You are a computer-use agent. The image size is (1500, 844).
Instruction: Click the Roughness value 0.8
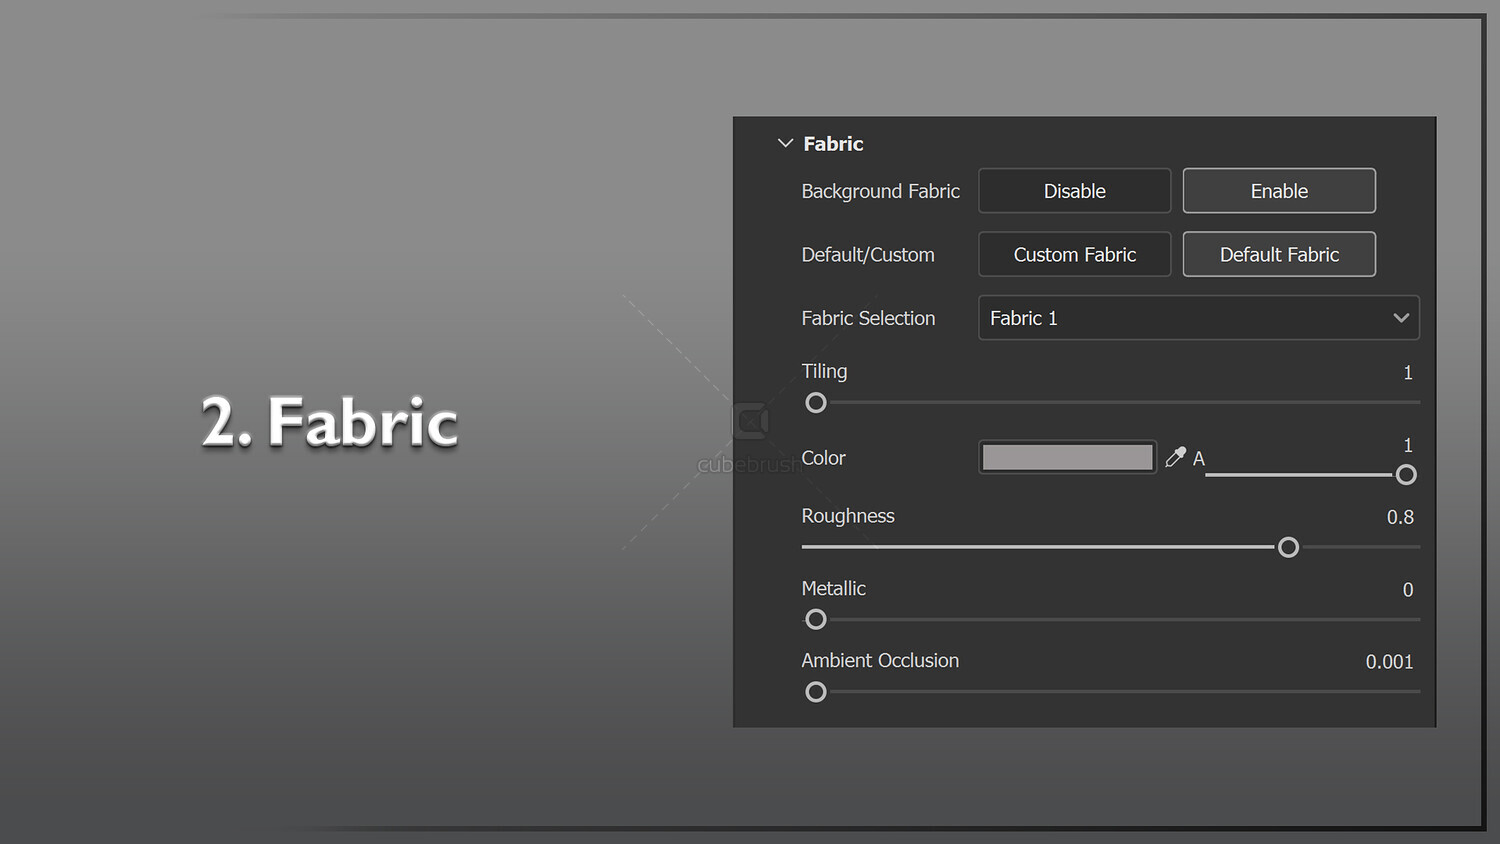pos(1399,518)
